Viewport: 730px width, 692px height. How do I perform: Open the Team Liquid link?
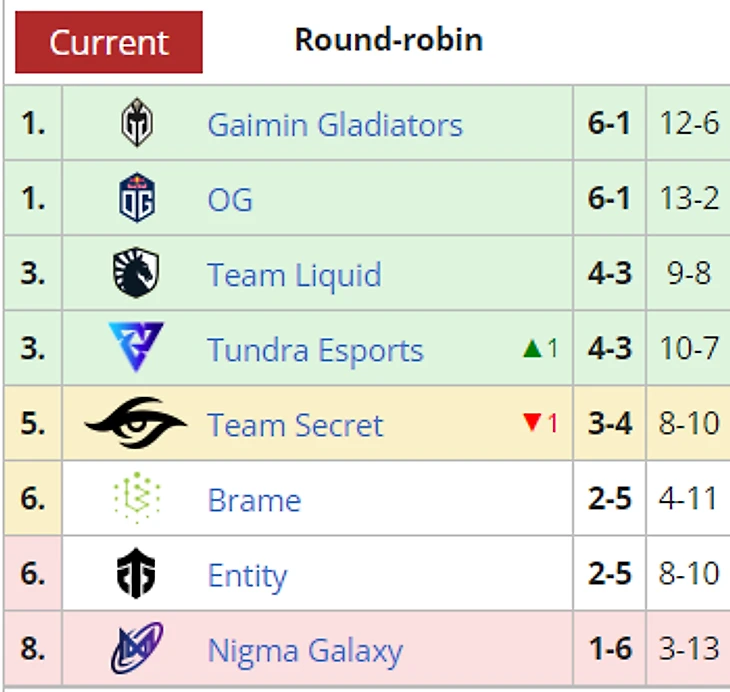[x=294, y=275]
